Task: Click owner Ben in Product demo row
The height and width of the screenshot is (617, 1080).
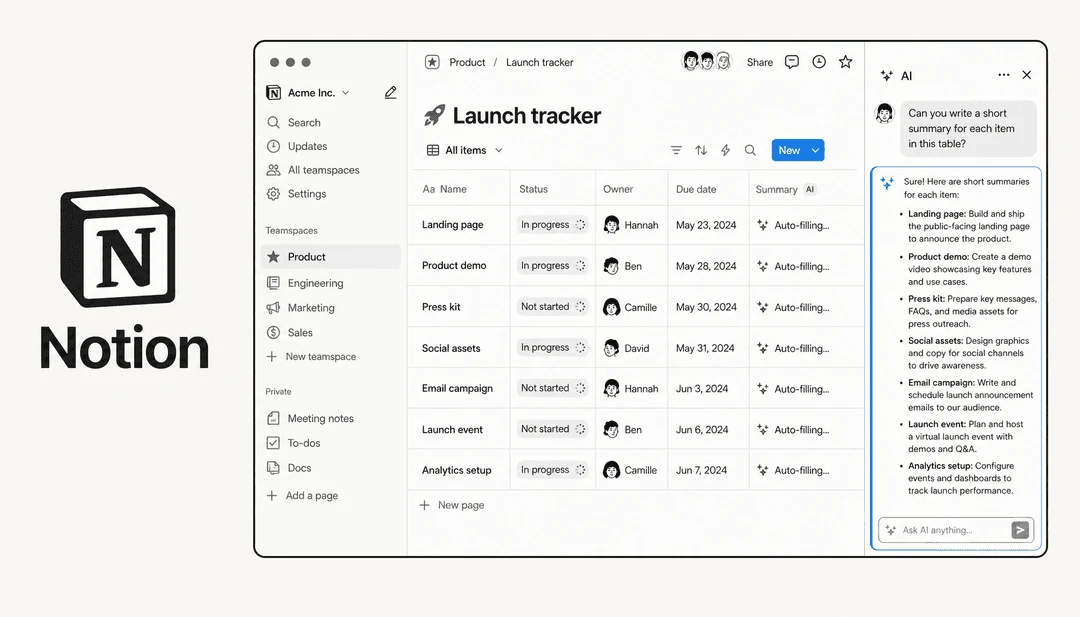Action: click(x=623, y=266)
